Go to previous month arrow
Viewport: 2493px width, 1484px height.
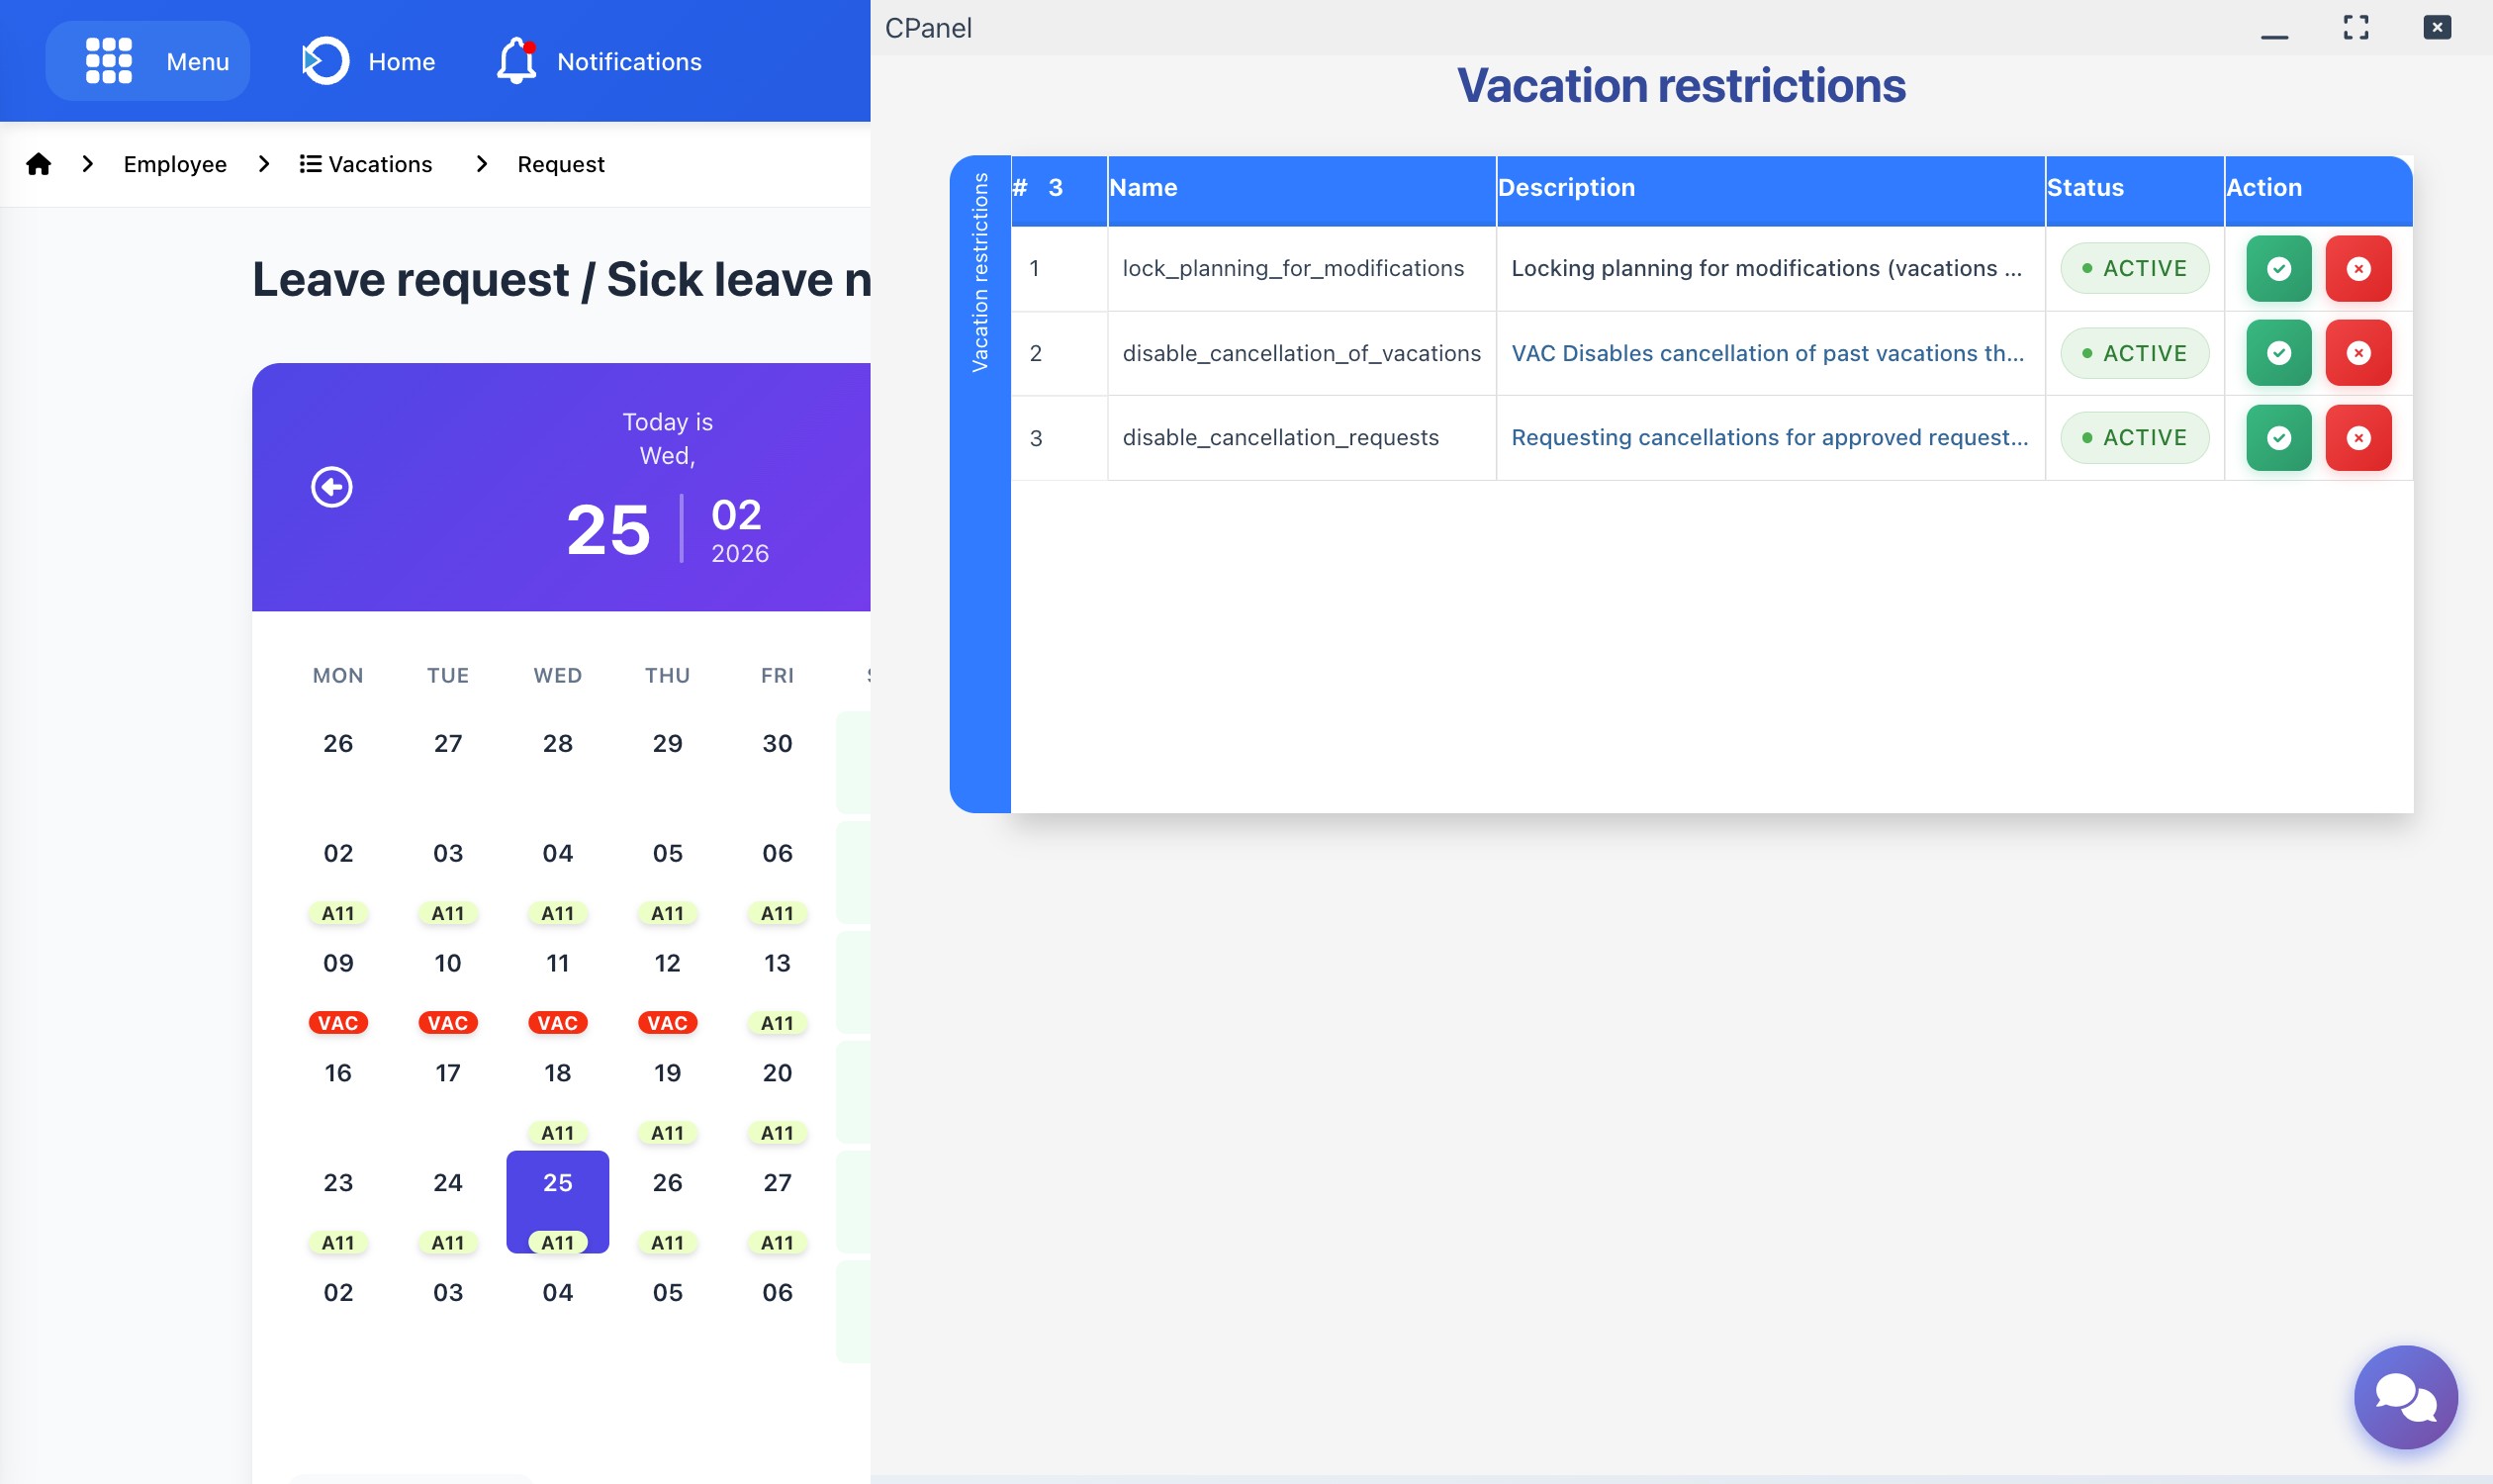pyautogui.click(x=332, y=487)
